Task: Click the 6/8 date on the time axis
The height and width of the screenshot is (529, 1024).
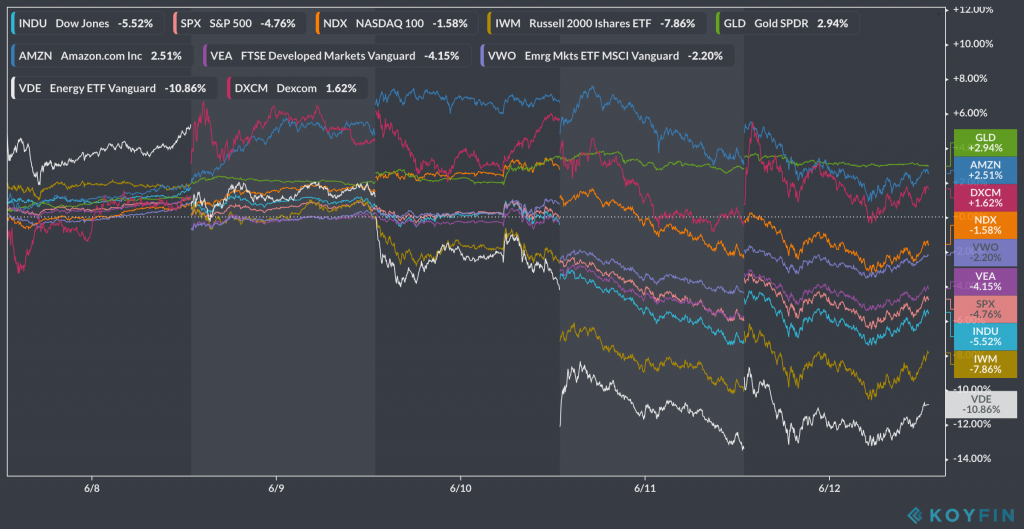Action: pyautogui.click(x=92, y=490)
